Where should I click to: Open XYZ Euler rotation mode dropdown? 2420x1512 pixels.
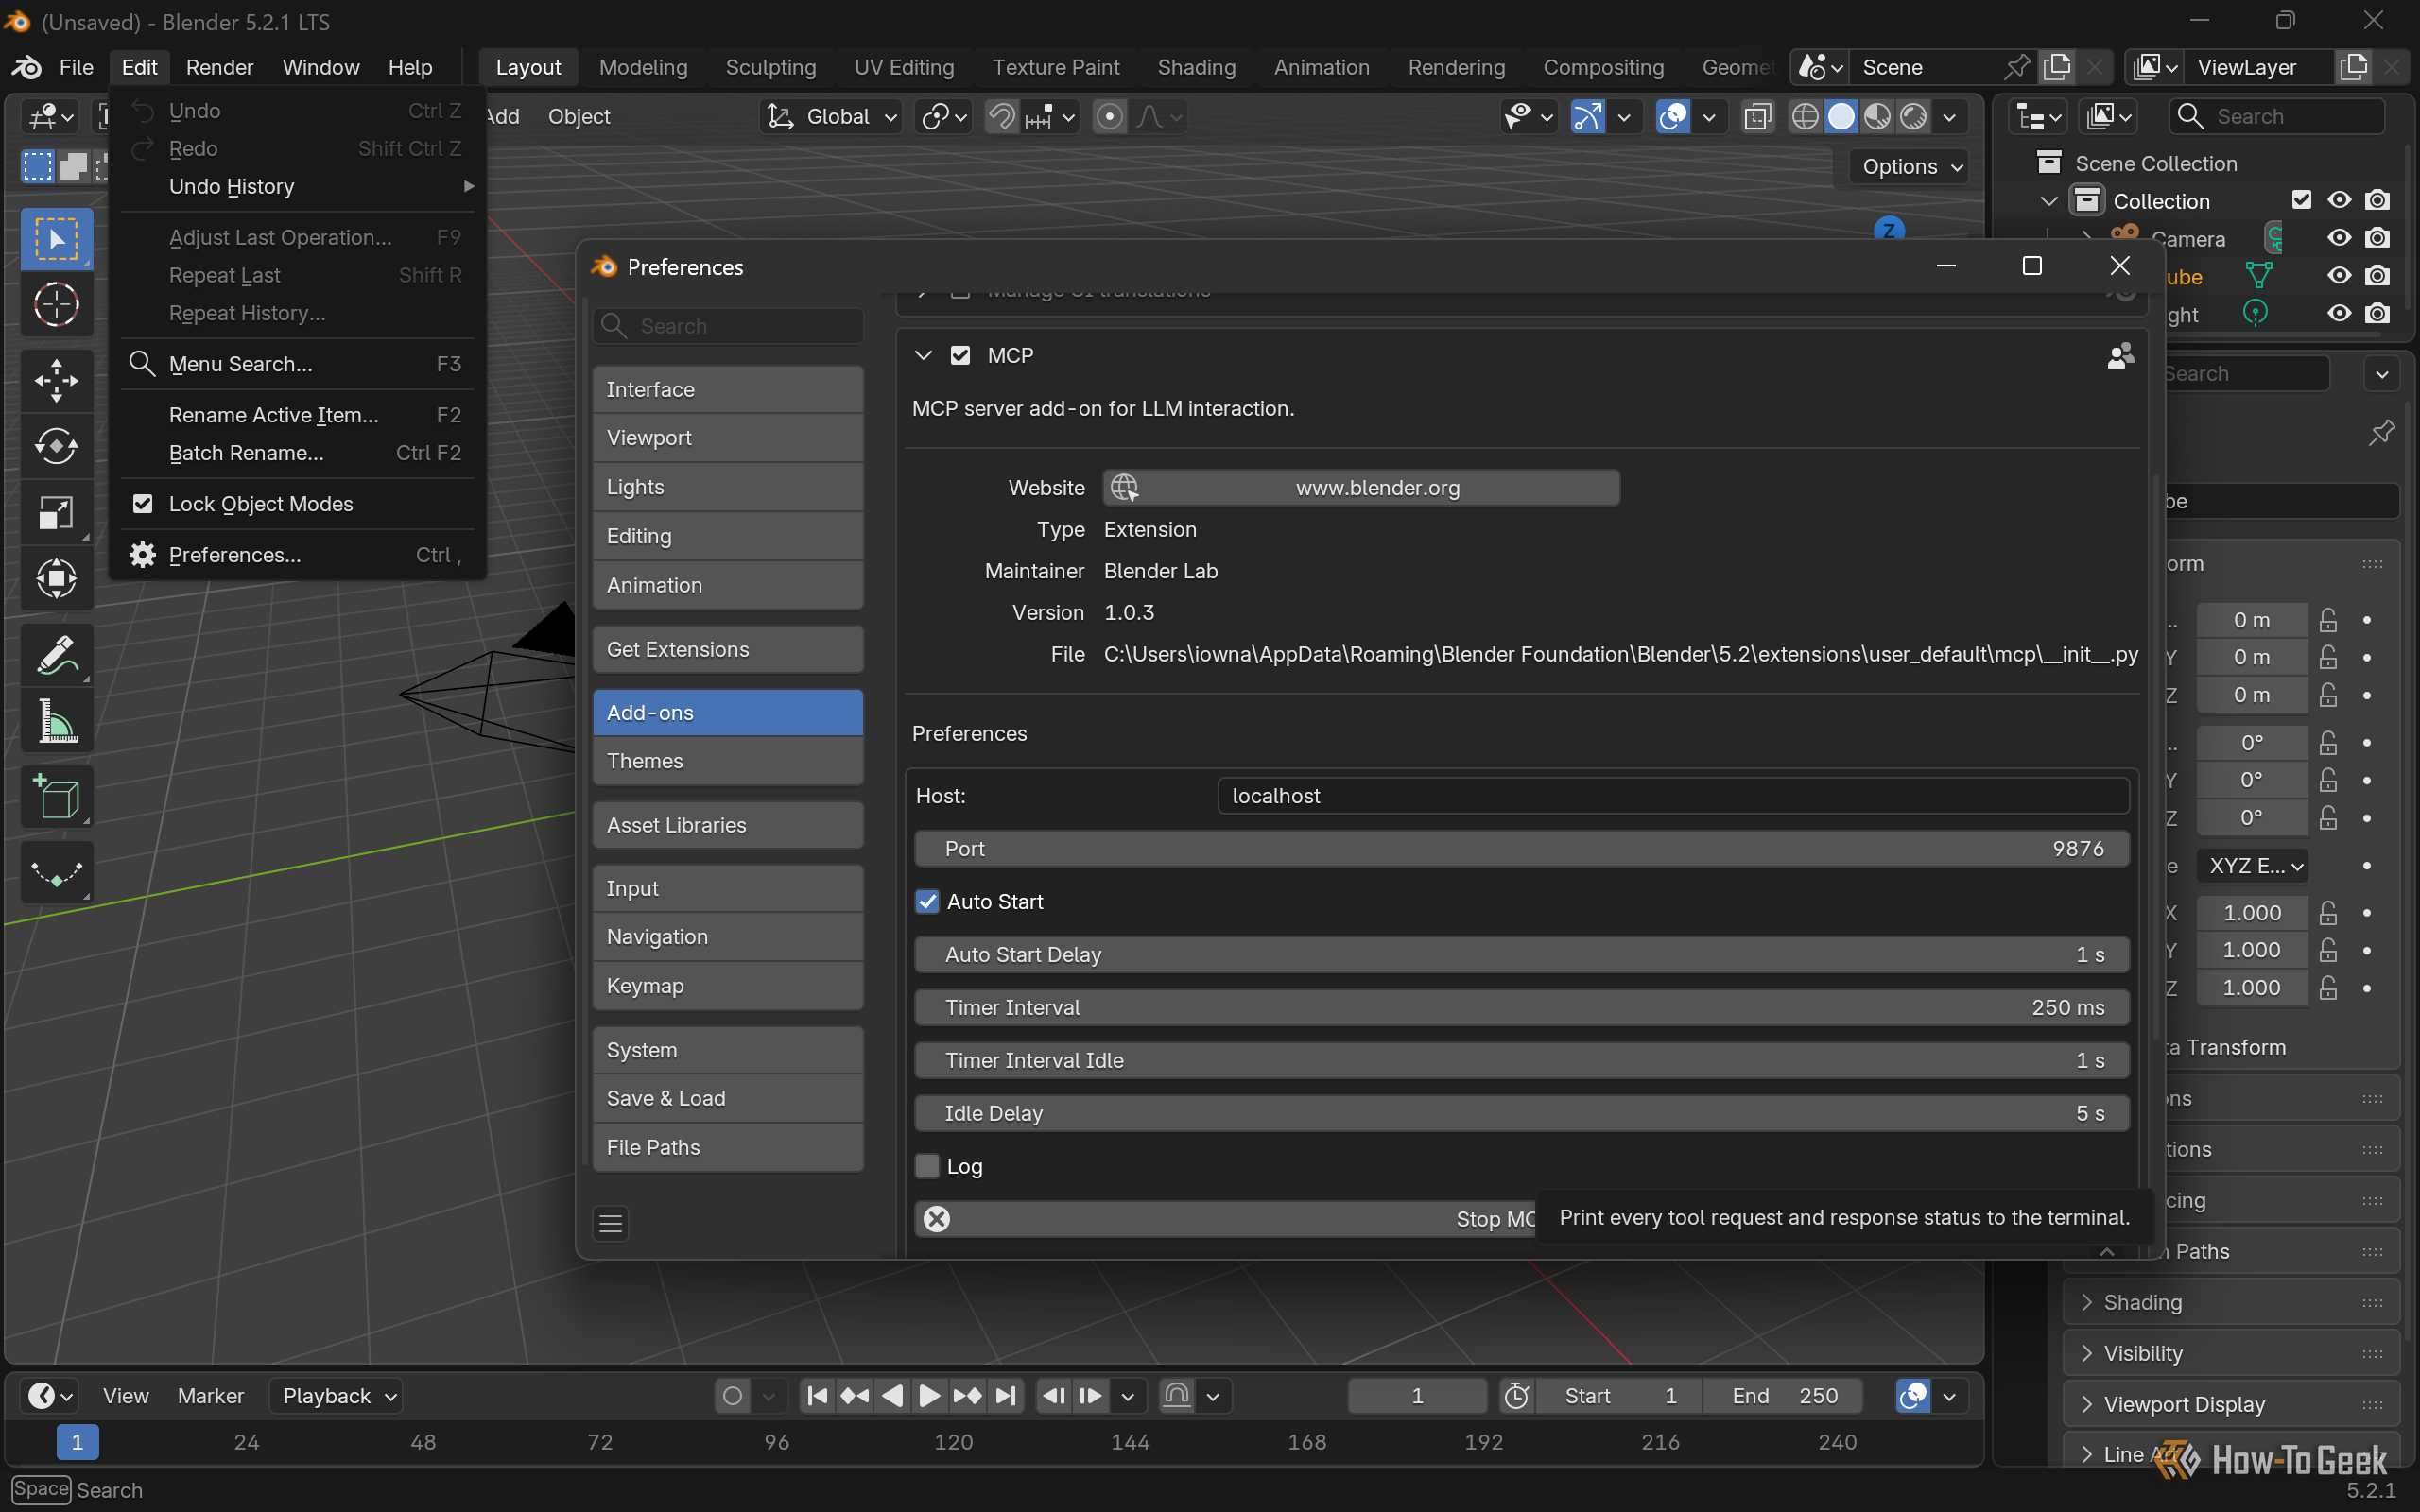click(x=2253, y=866)
